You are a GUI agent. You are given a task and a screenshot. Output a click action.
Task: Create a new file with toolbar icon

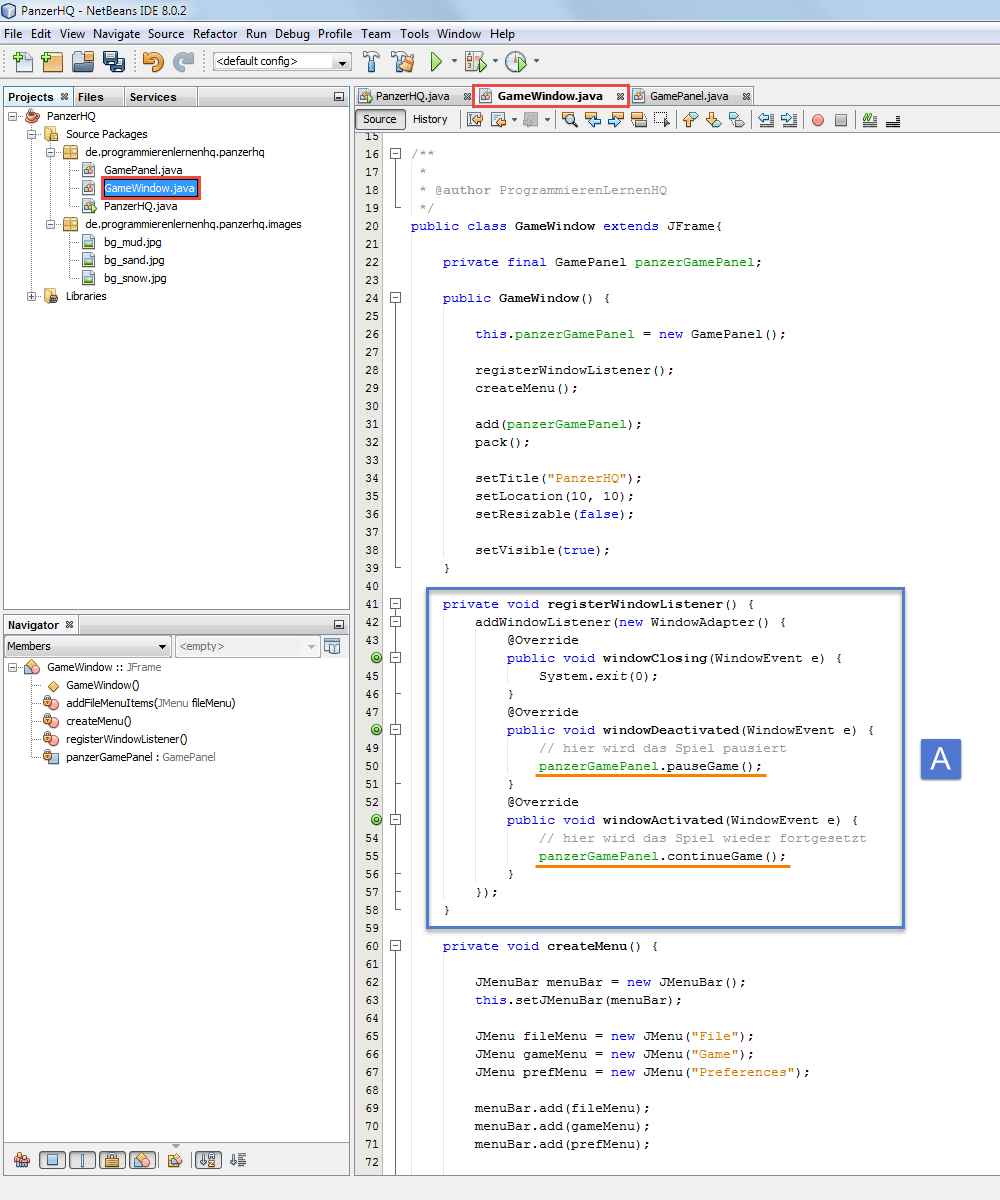click(x=22, y=61)
